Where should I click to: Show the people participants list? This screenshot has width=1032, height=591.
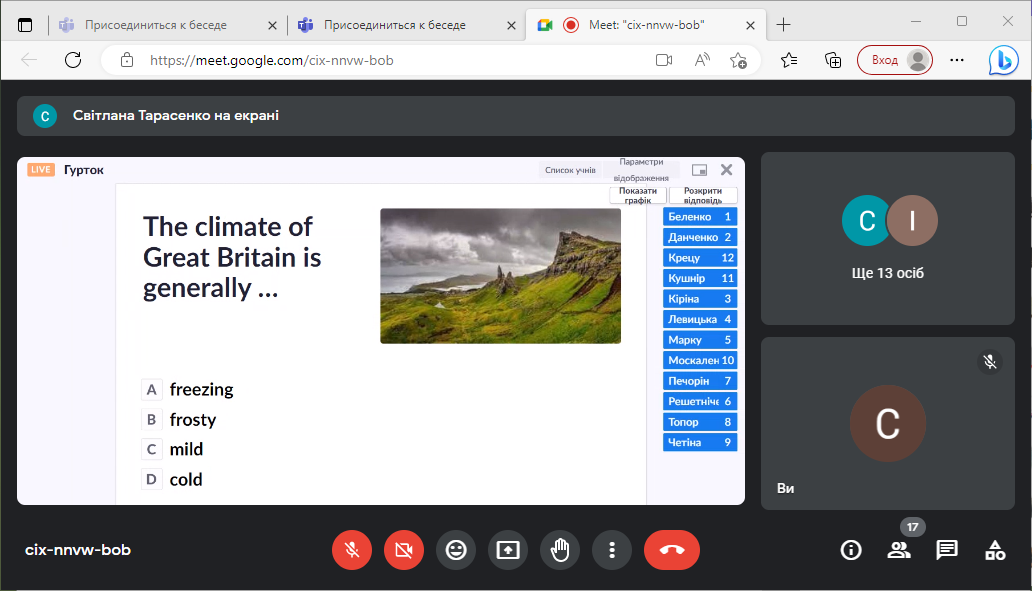click(x=899, y=549)
